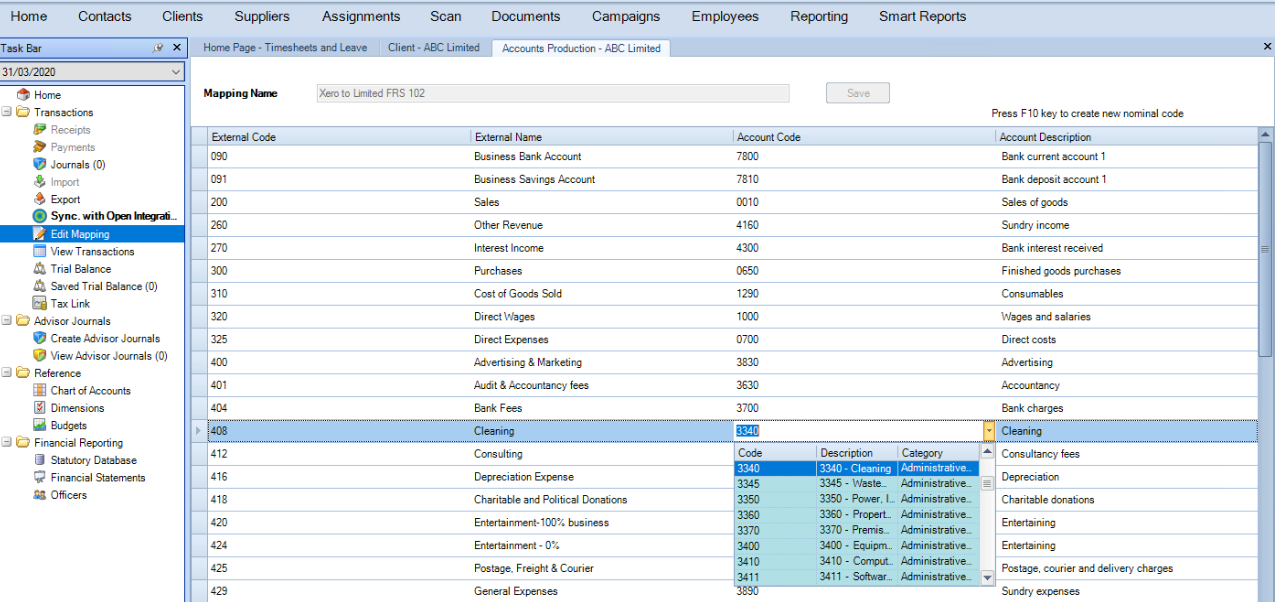
Task: Collapse the Transactions tree node
Action: coord(7,112)
